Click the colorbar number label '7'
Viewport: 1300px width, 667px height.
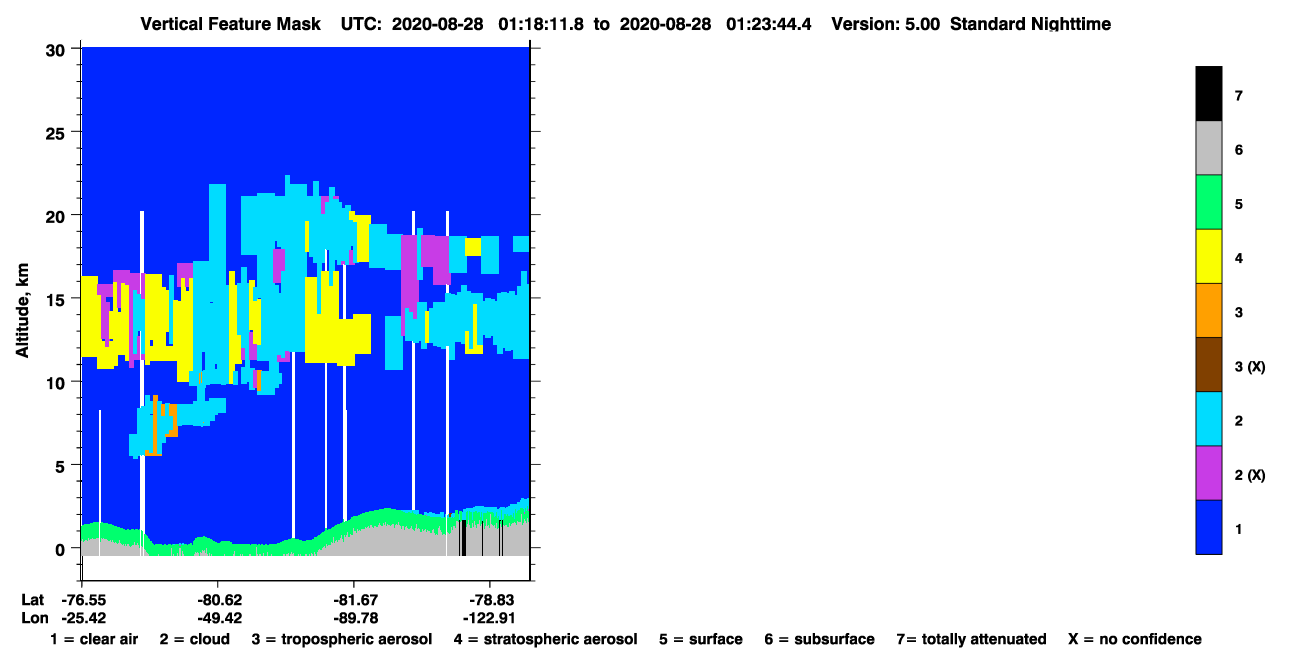pos(1239,96)
